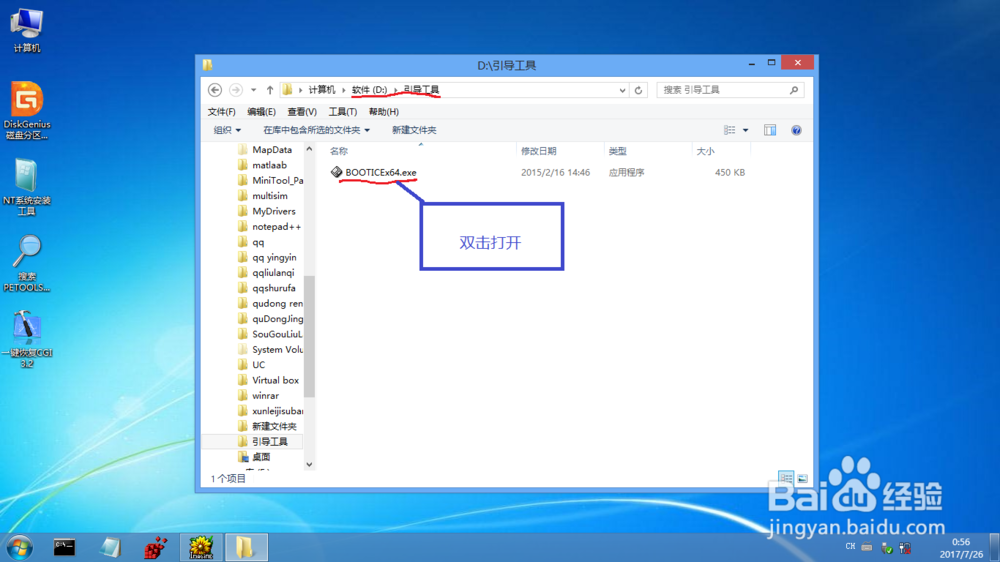Open 在库中包含所选的文件夹 dropdown

(316, 130)
